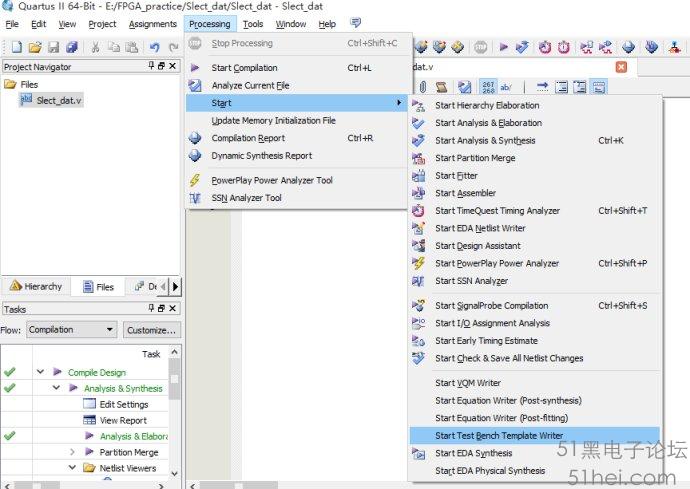Click the Copy toolbar icon
The width and height of the screenshot is (690, 489).
(x=114, y=47)
